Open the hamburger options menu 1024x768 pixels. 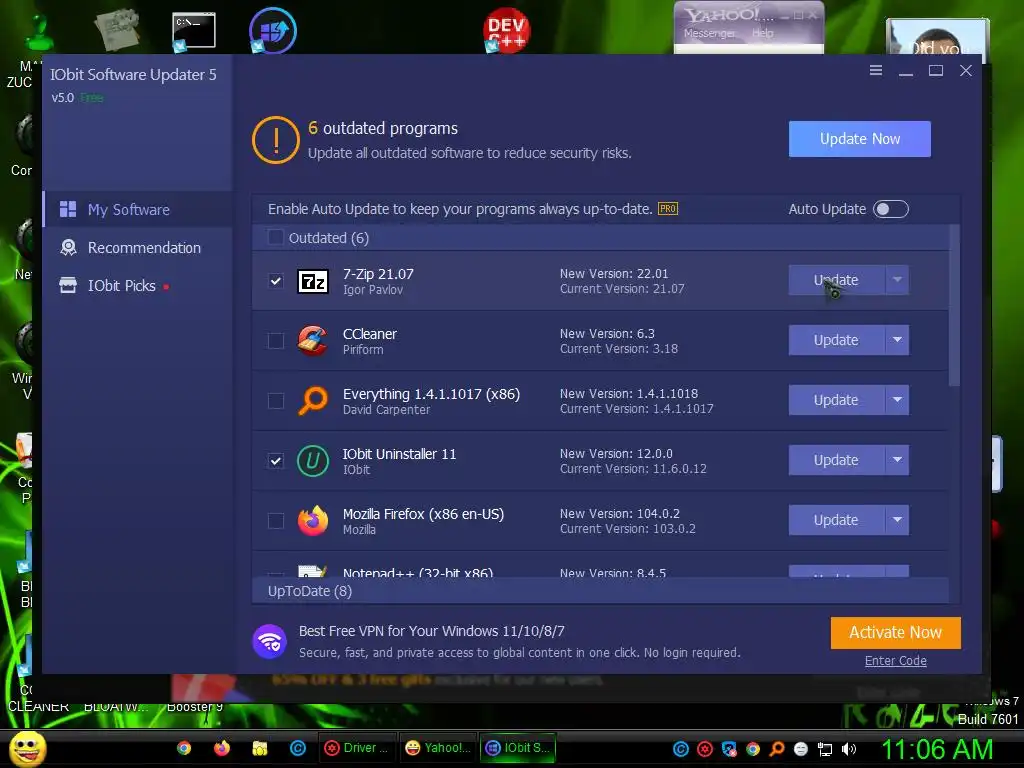(876, 71)
